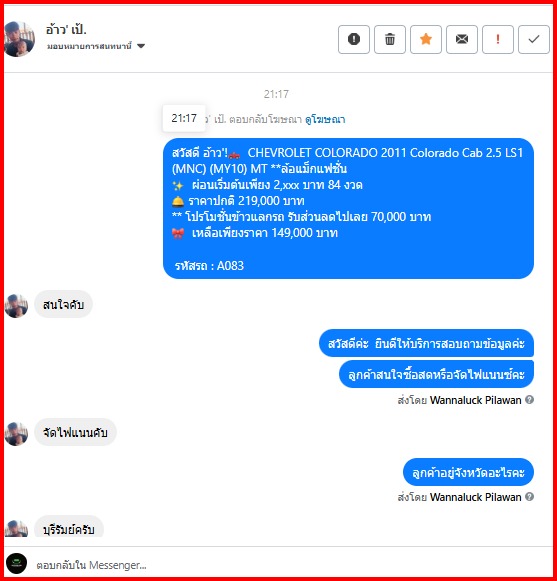Select the ลูกค้าอยู่จังหวัดอะไรคะ message bubble

pyautogui.click(x=468, y=472)
